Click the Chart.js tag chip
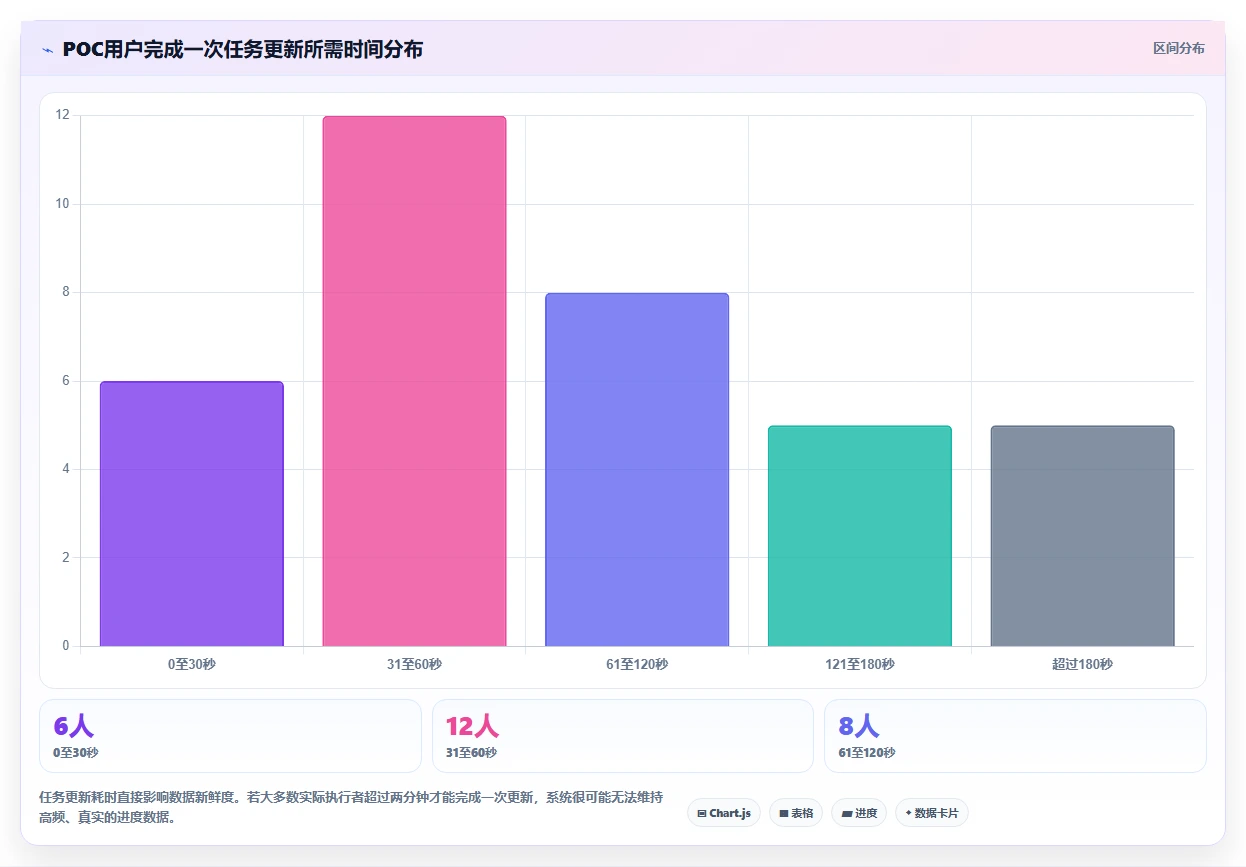The height and width of the screenshot is (867, 1246). [x=724, y=813]
